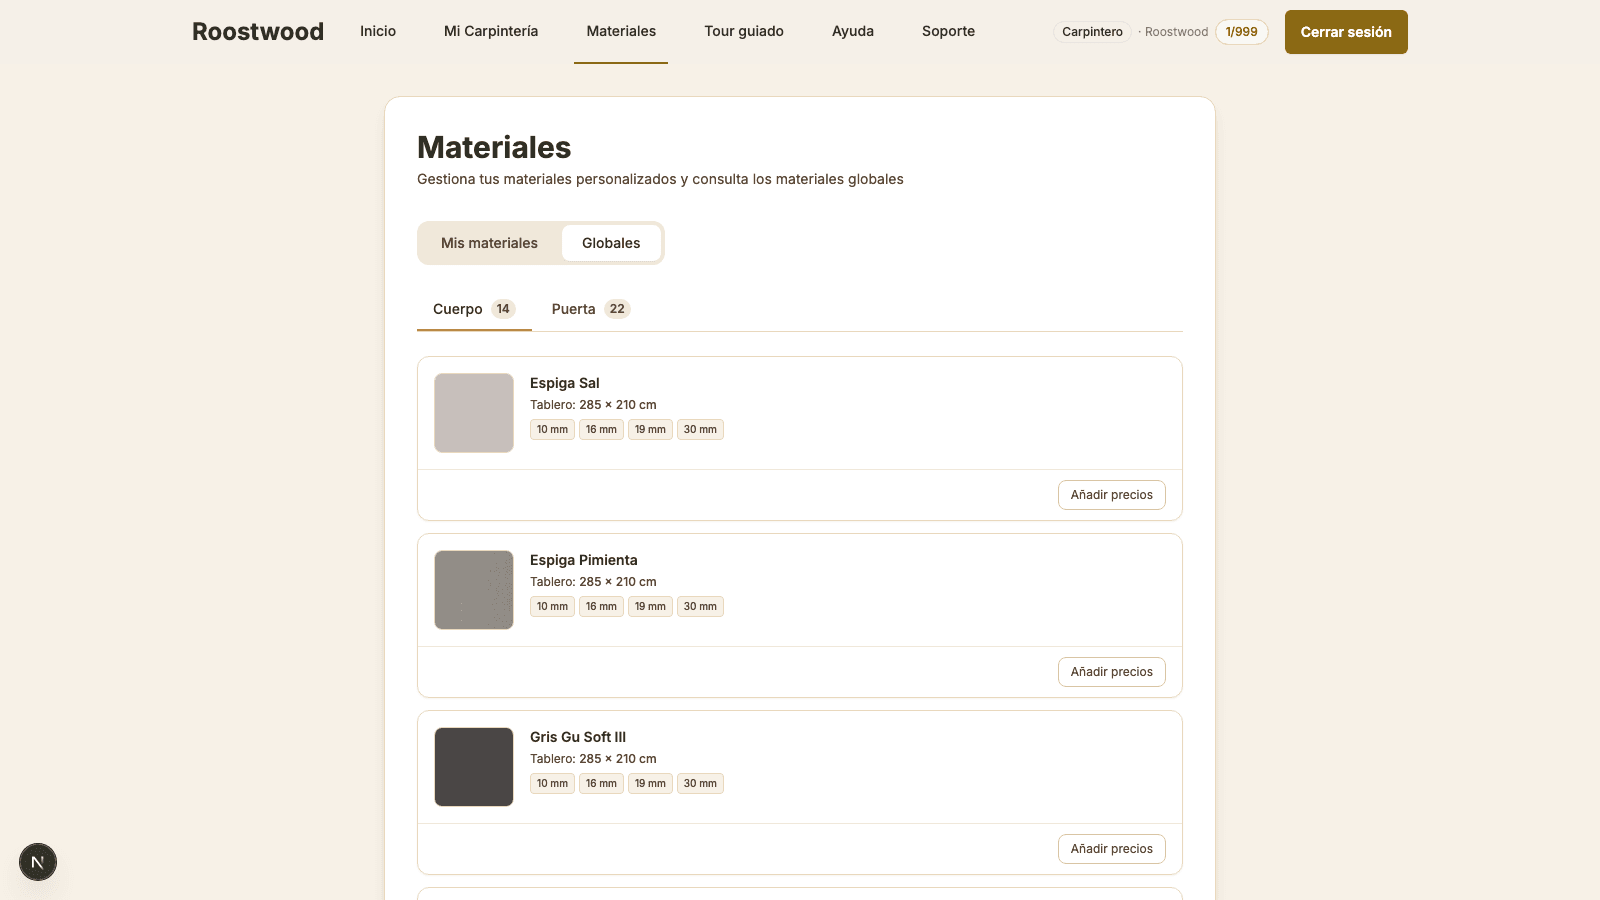This screenshot has width=1600, height=900.
Task: Click the Espiga Pimienta color swatch
Action: 474,590
